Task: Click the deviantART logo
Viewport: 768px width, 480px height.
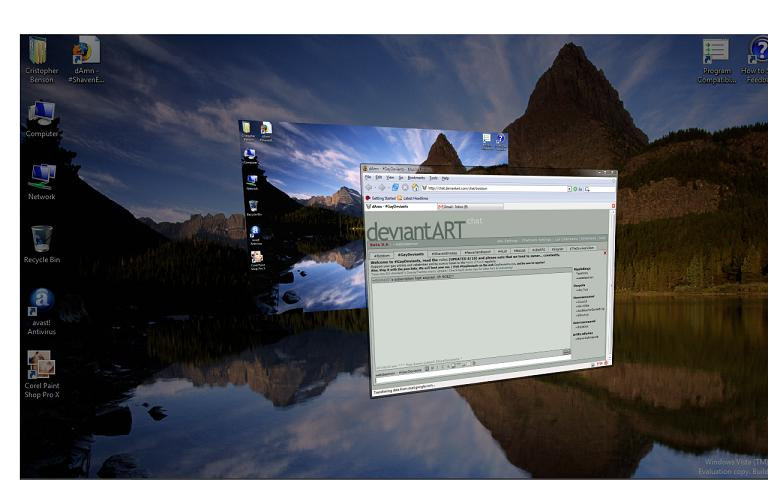Action: click(x=415, y=231)
